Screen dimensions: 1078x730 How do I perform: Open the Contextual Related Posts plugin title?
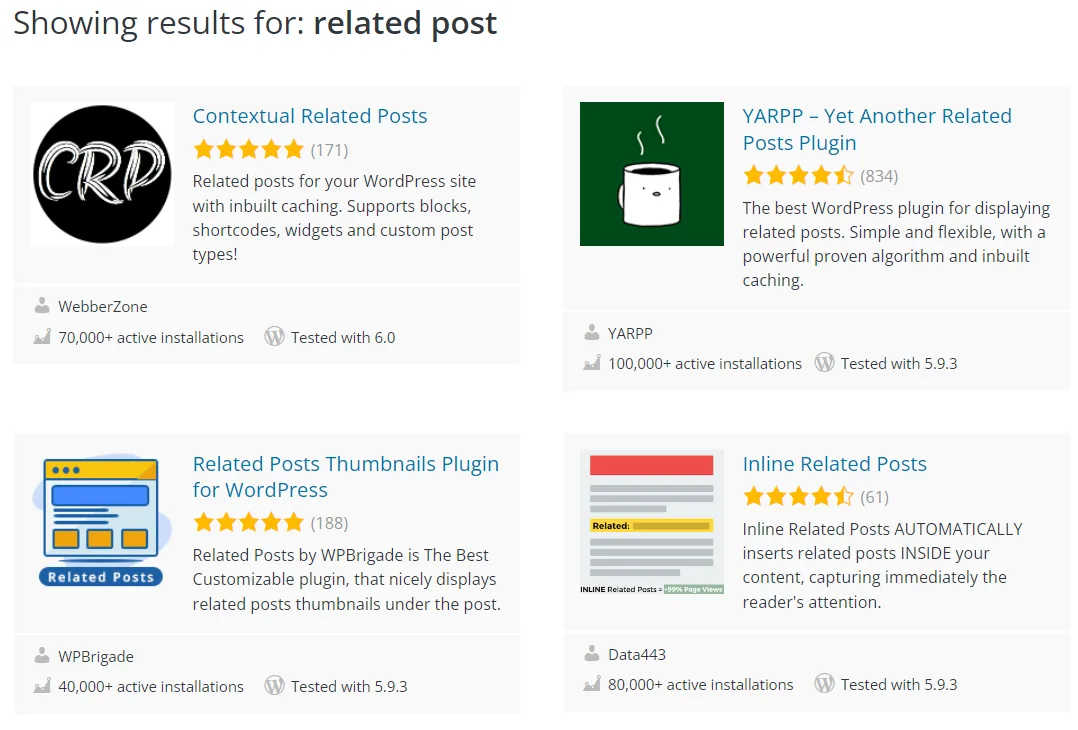(x=310, y=116)
